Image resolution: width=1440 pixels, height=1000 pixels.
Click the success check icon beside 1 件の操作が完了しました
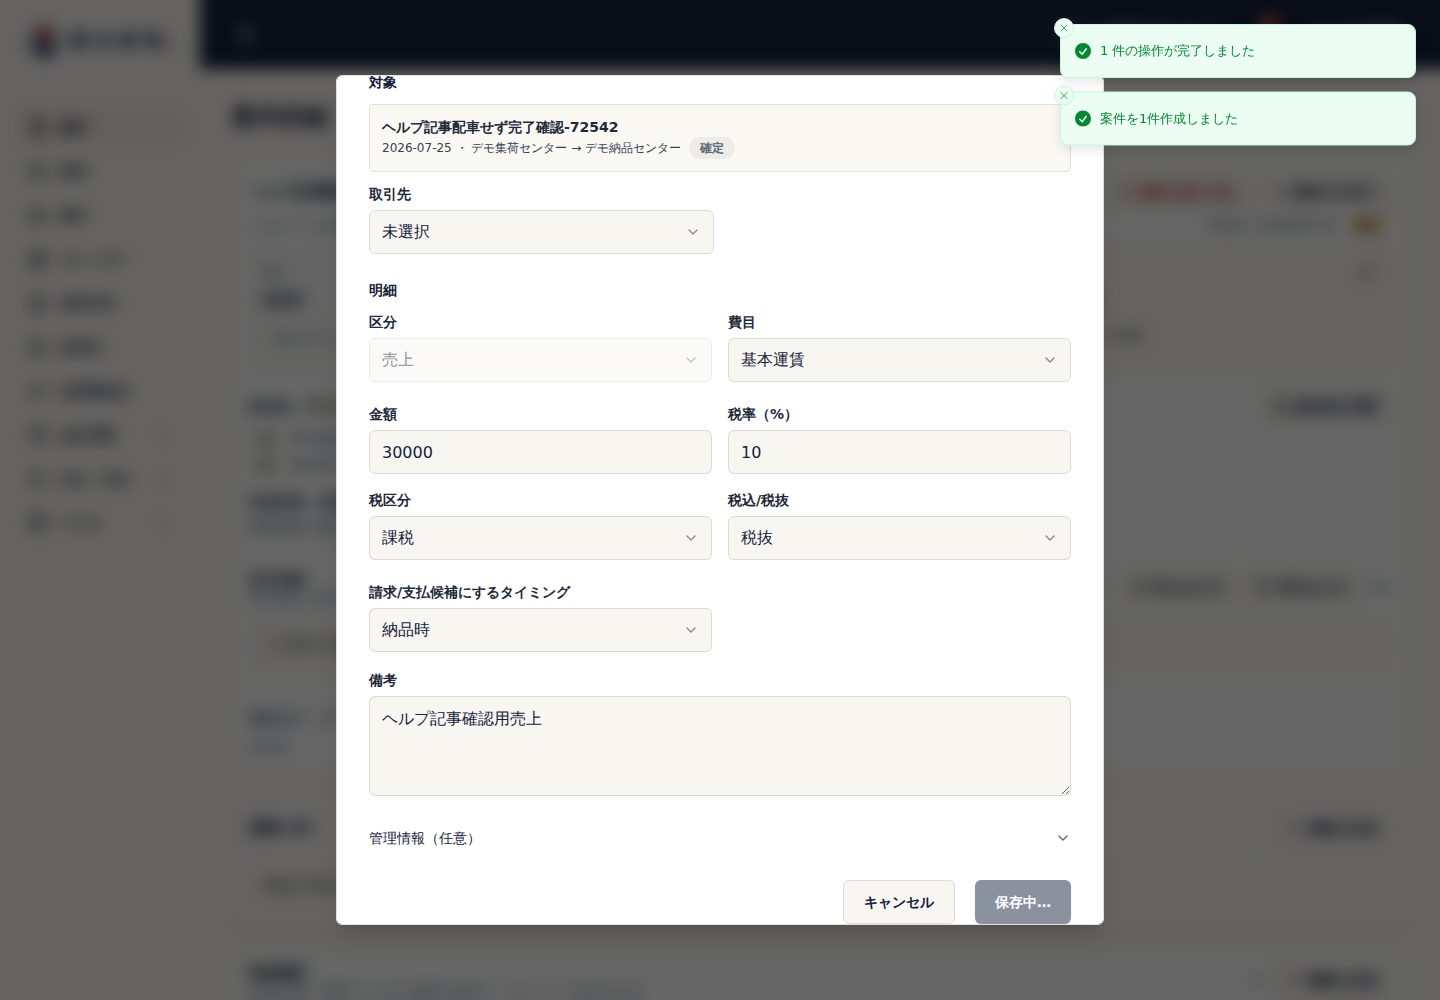point(1083,51)
